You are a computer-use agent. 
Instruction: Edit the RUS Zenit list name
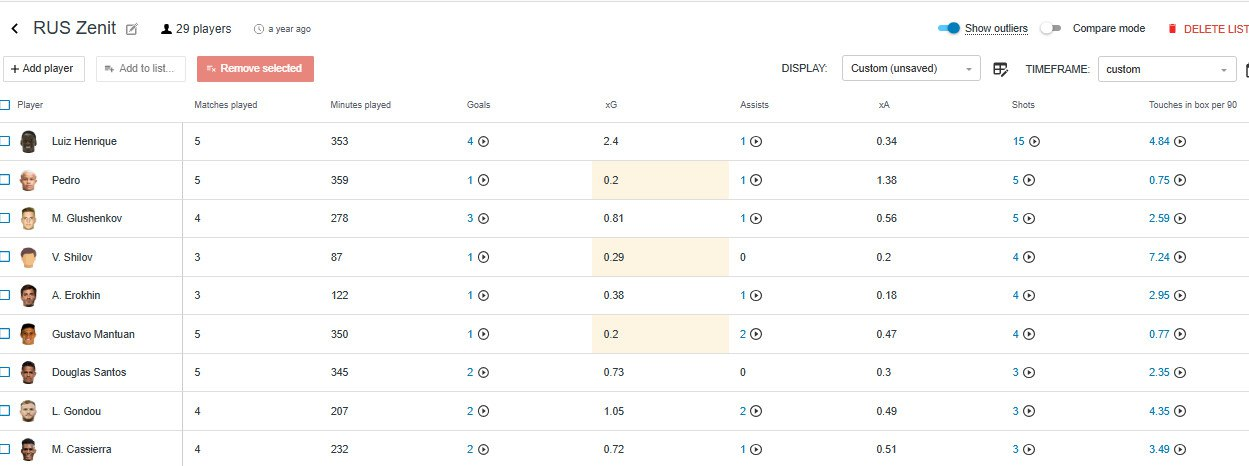[x=132, y=29]
